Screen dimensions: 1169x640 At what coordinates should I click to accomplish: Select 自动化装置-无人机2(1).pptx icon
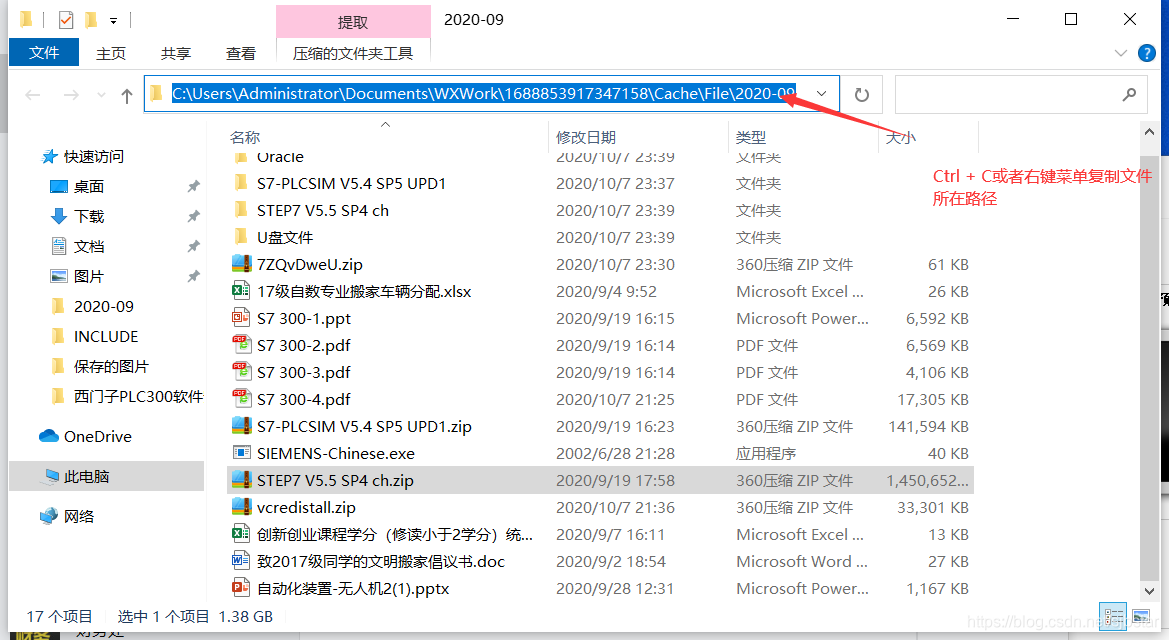coord(241,588)
